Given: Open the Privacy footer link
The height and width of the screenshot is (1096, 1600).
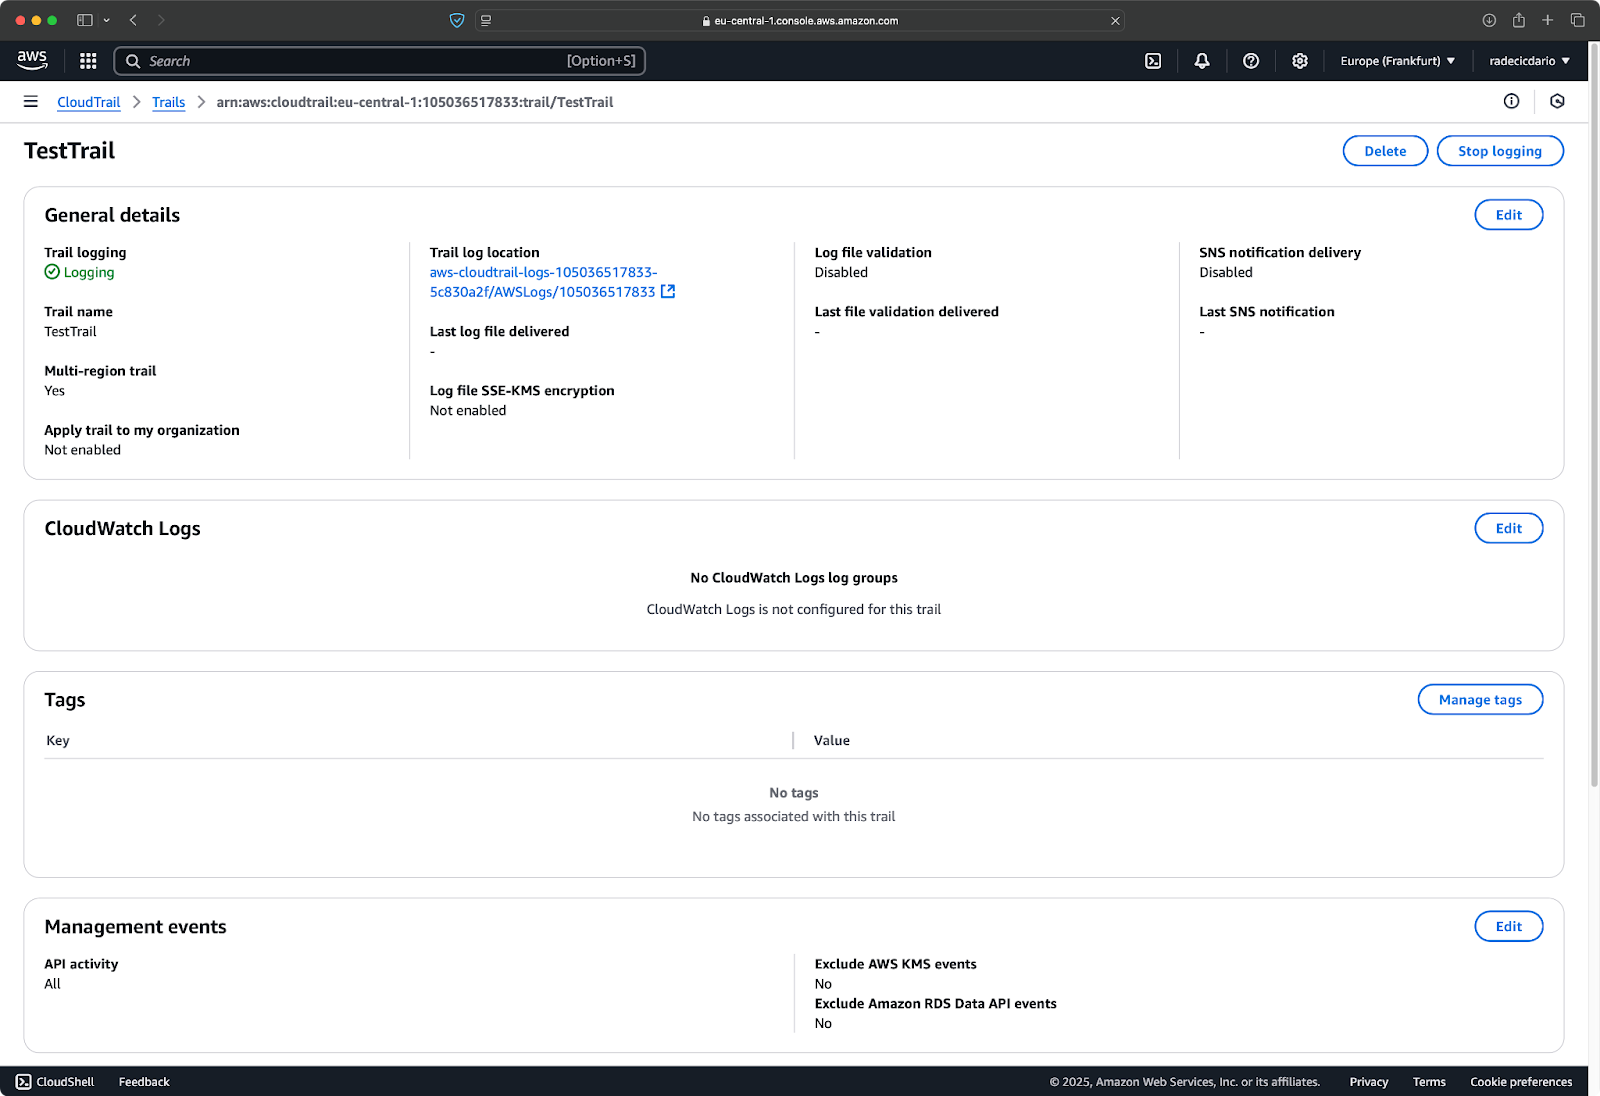Looking at the screenshot, I should (x=1368, y=1082).
